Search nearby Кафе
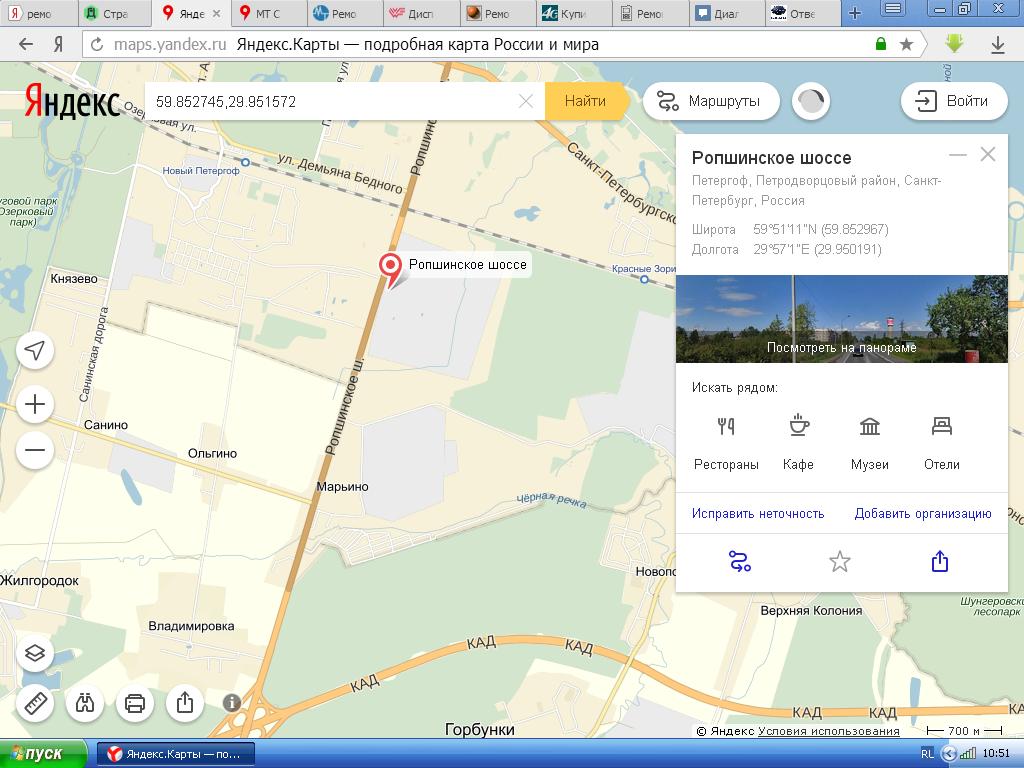The height and width of the screenshot is (768, 1024). [x=798, y=440]
